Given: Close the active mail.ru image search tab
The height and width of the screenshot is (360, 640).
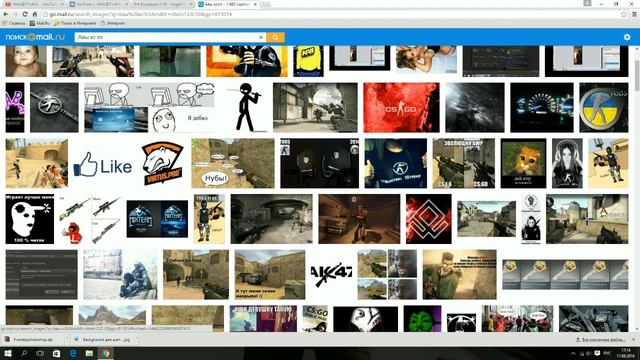Looking at the screenshot, I should click(x=256, y=4).
